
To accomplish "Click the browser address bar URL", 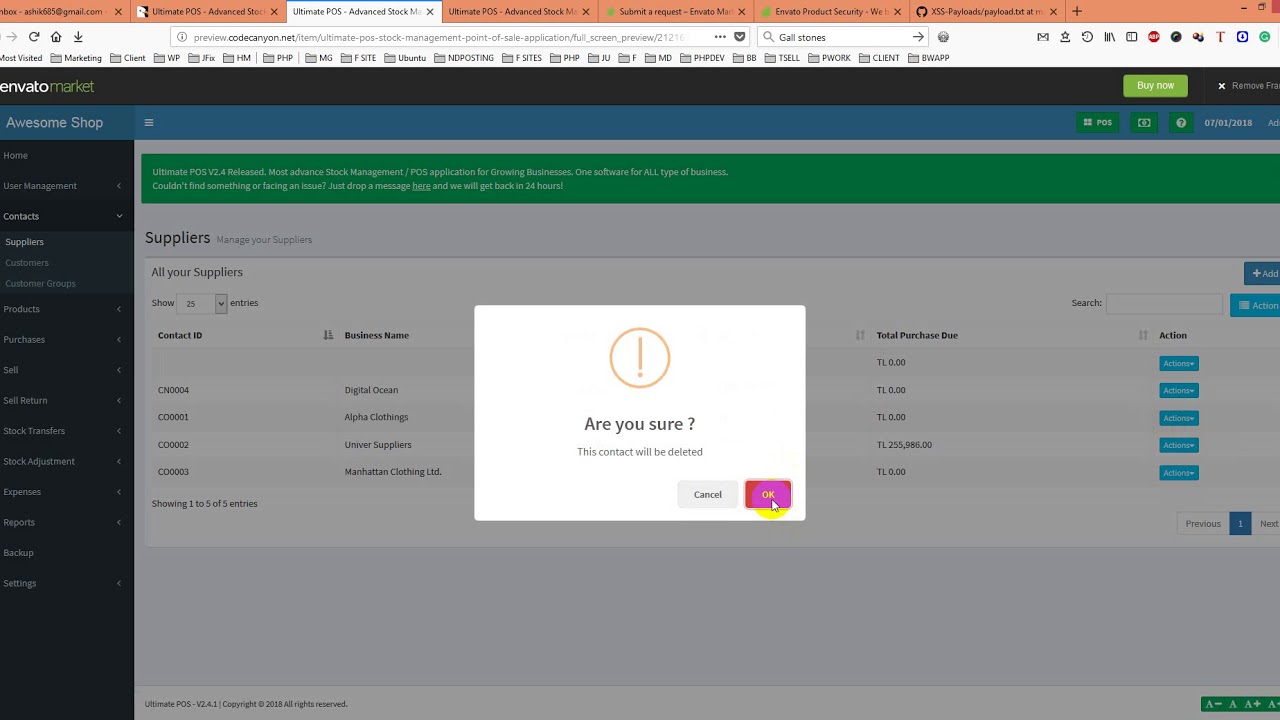I will (x=440, y=37).
